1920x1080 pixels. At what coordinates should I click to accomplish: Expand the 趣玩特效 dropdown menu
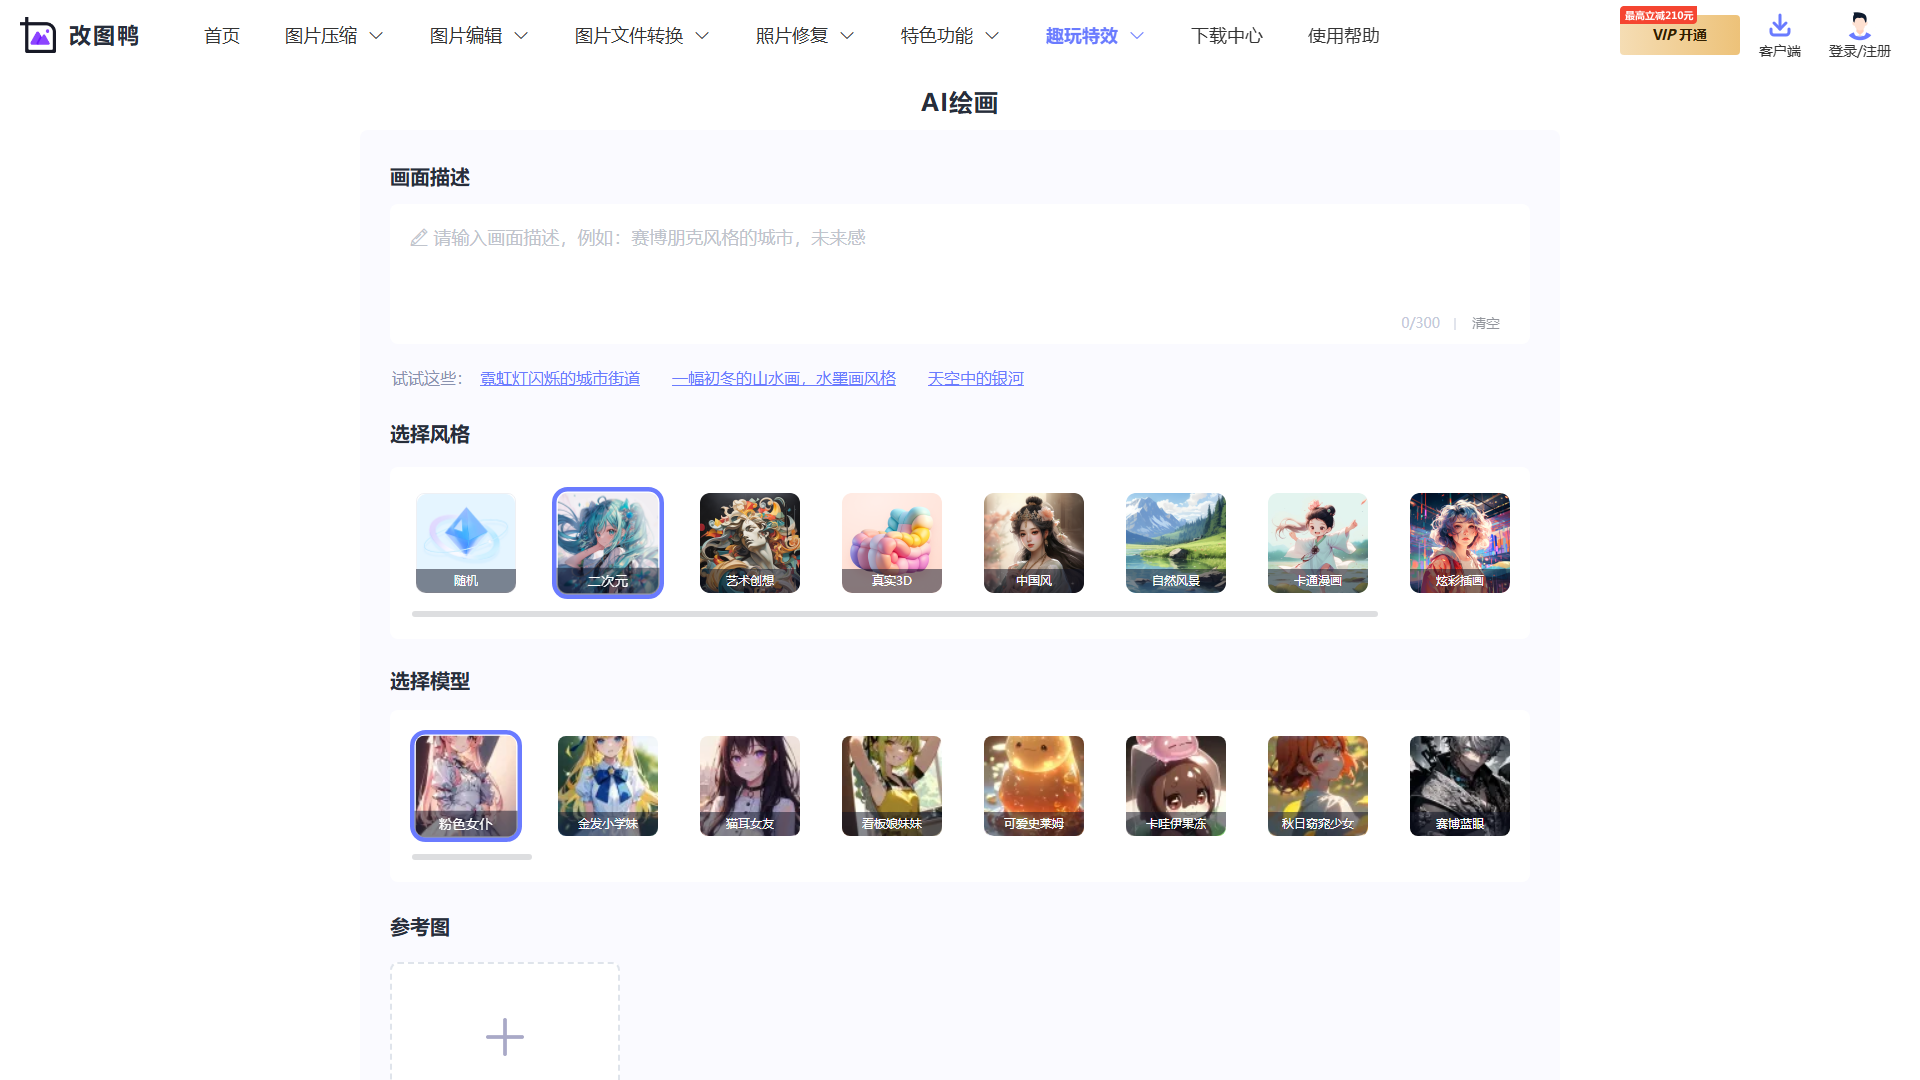[x=1095, y=36]
